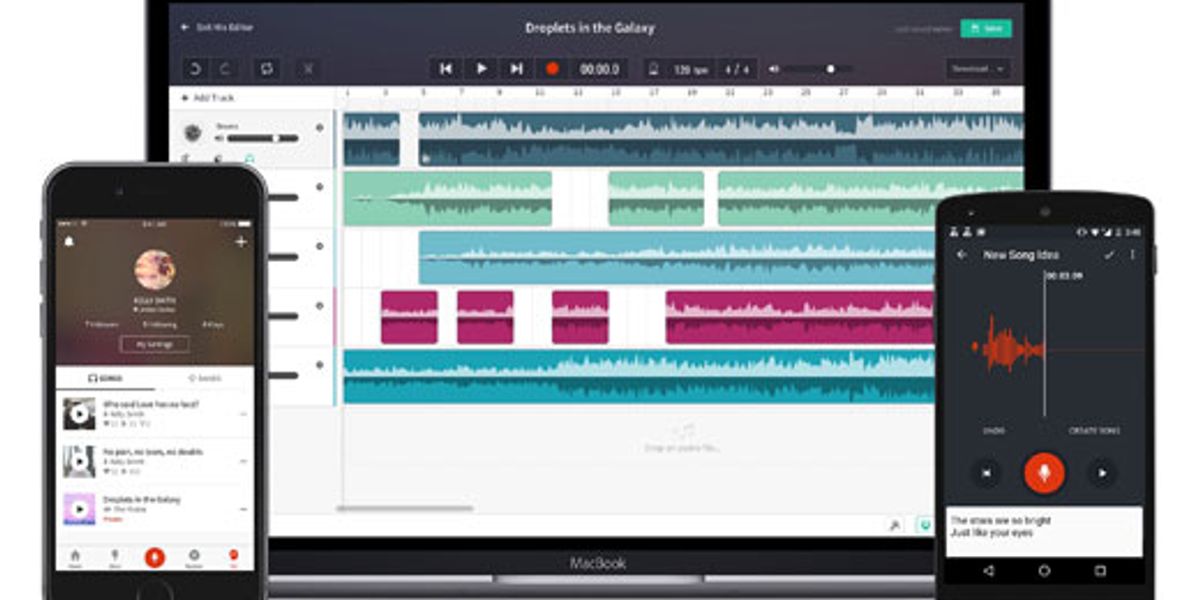1200x600 pixels.
Task: Toggle loop playback in the editor toolbar
Action: click(265, 68)
